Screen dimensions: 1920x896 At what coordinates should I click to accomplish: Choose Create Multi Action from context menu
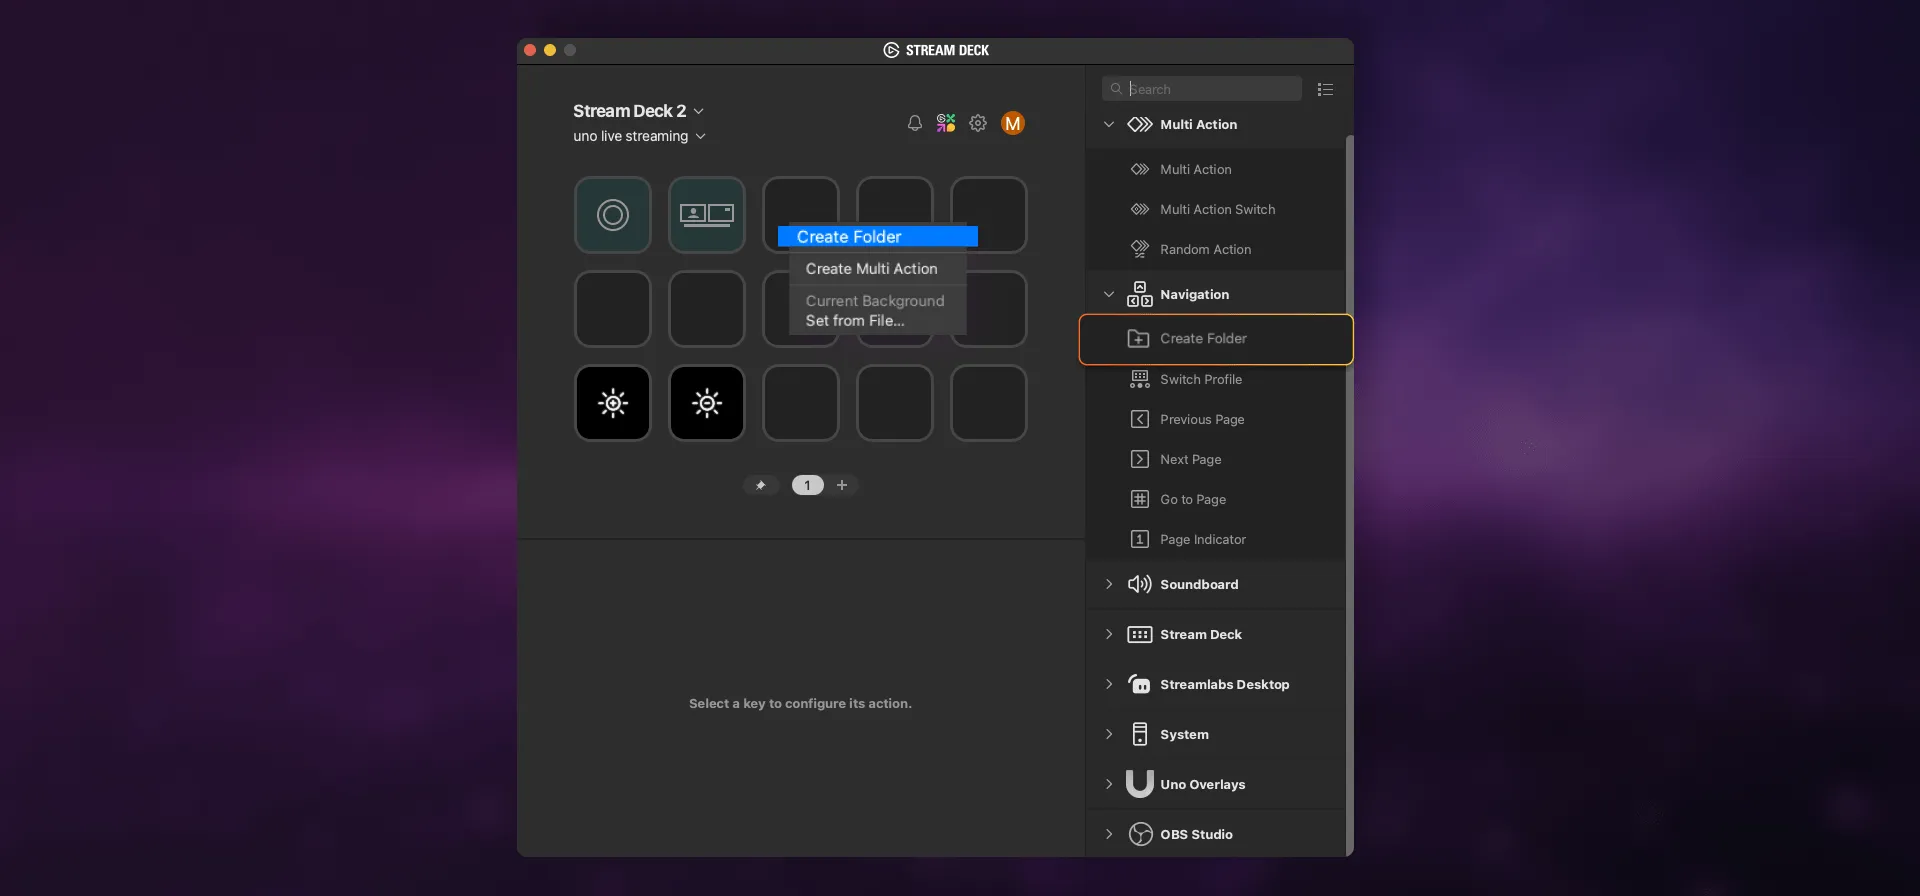878,269
